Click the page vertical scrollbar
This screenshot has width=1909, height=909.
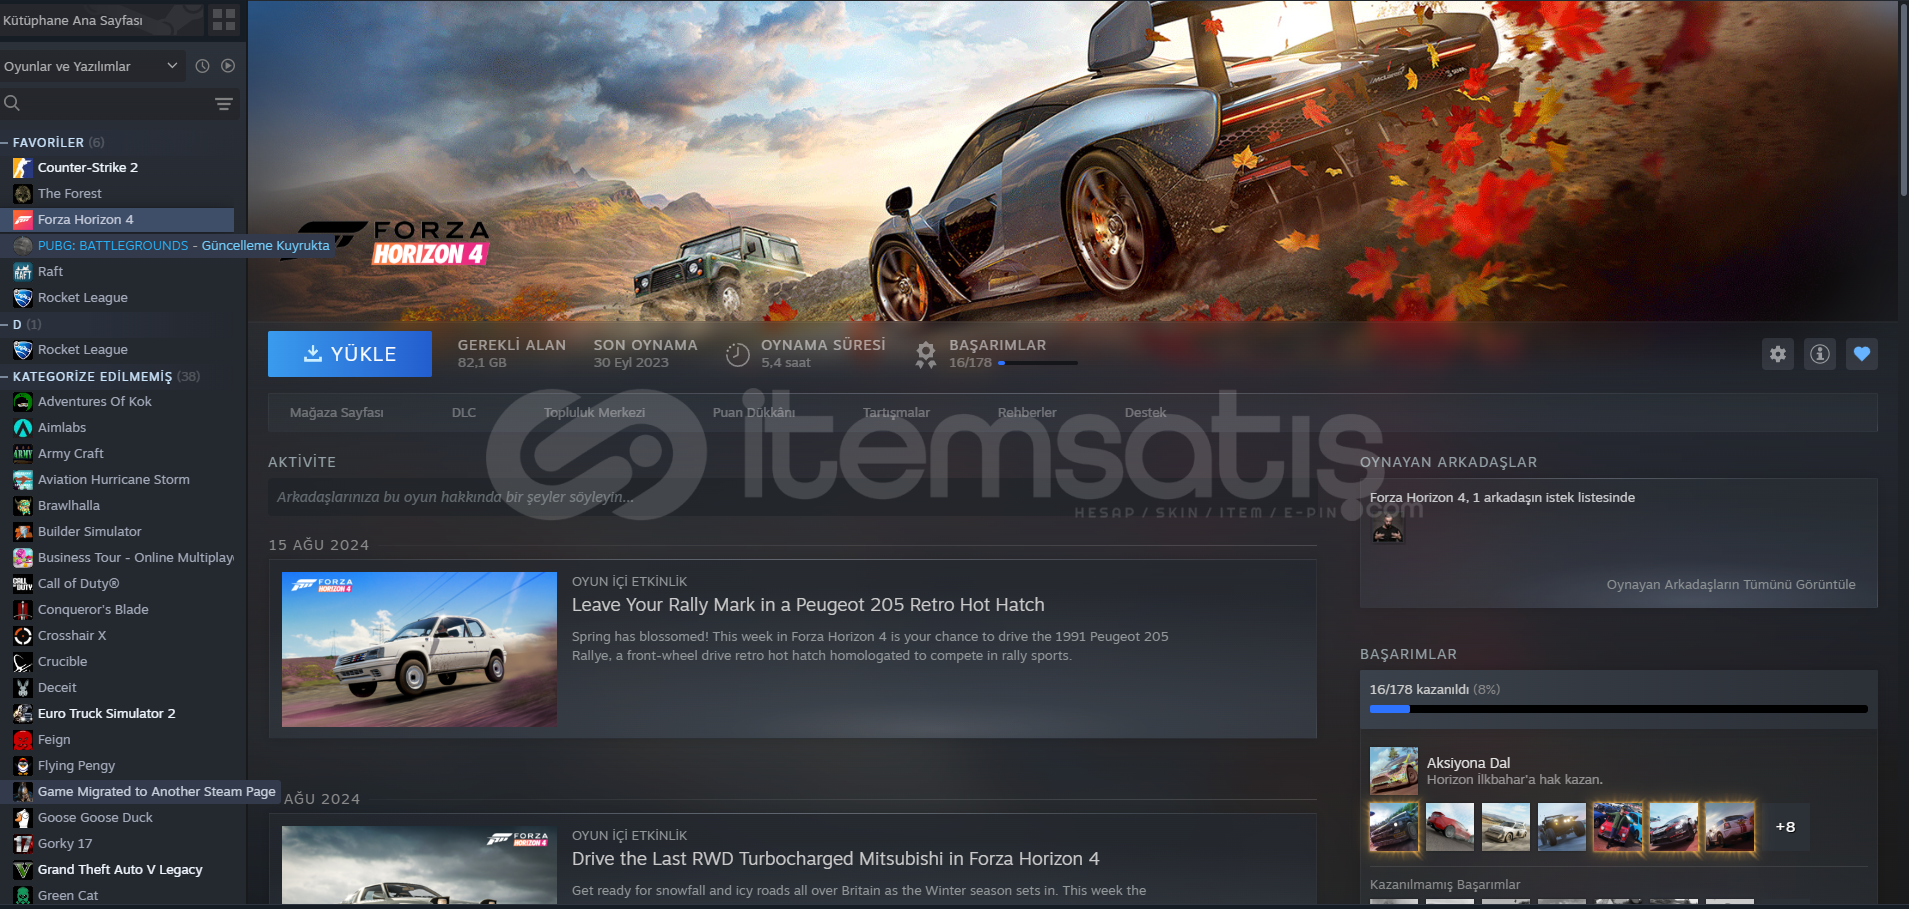[x=1903, y=100]
